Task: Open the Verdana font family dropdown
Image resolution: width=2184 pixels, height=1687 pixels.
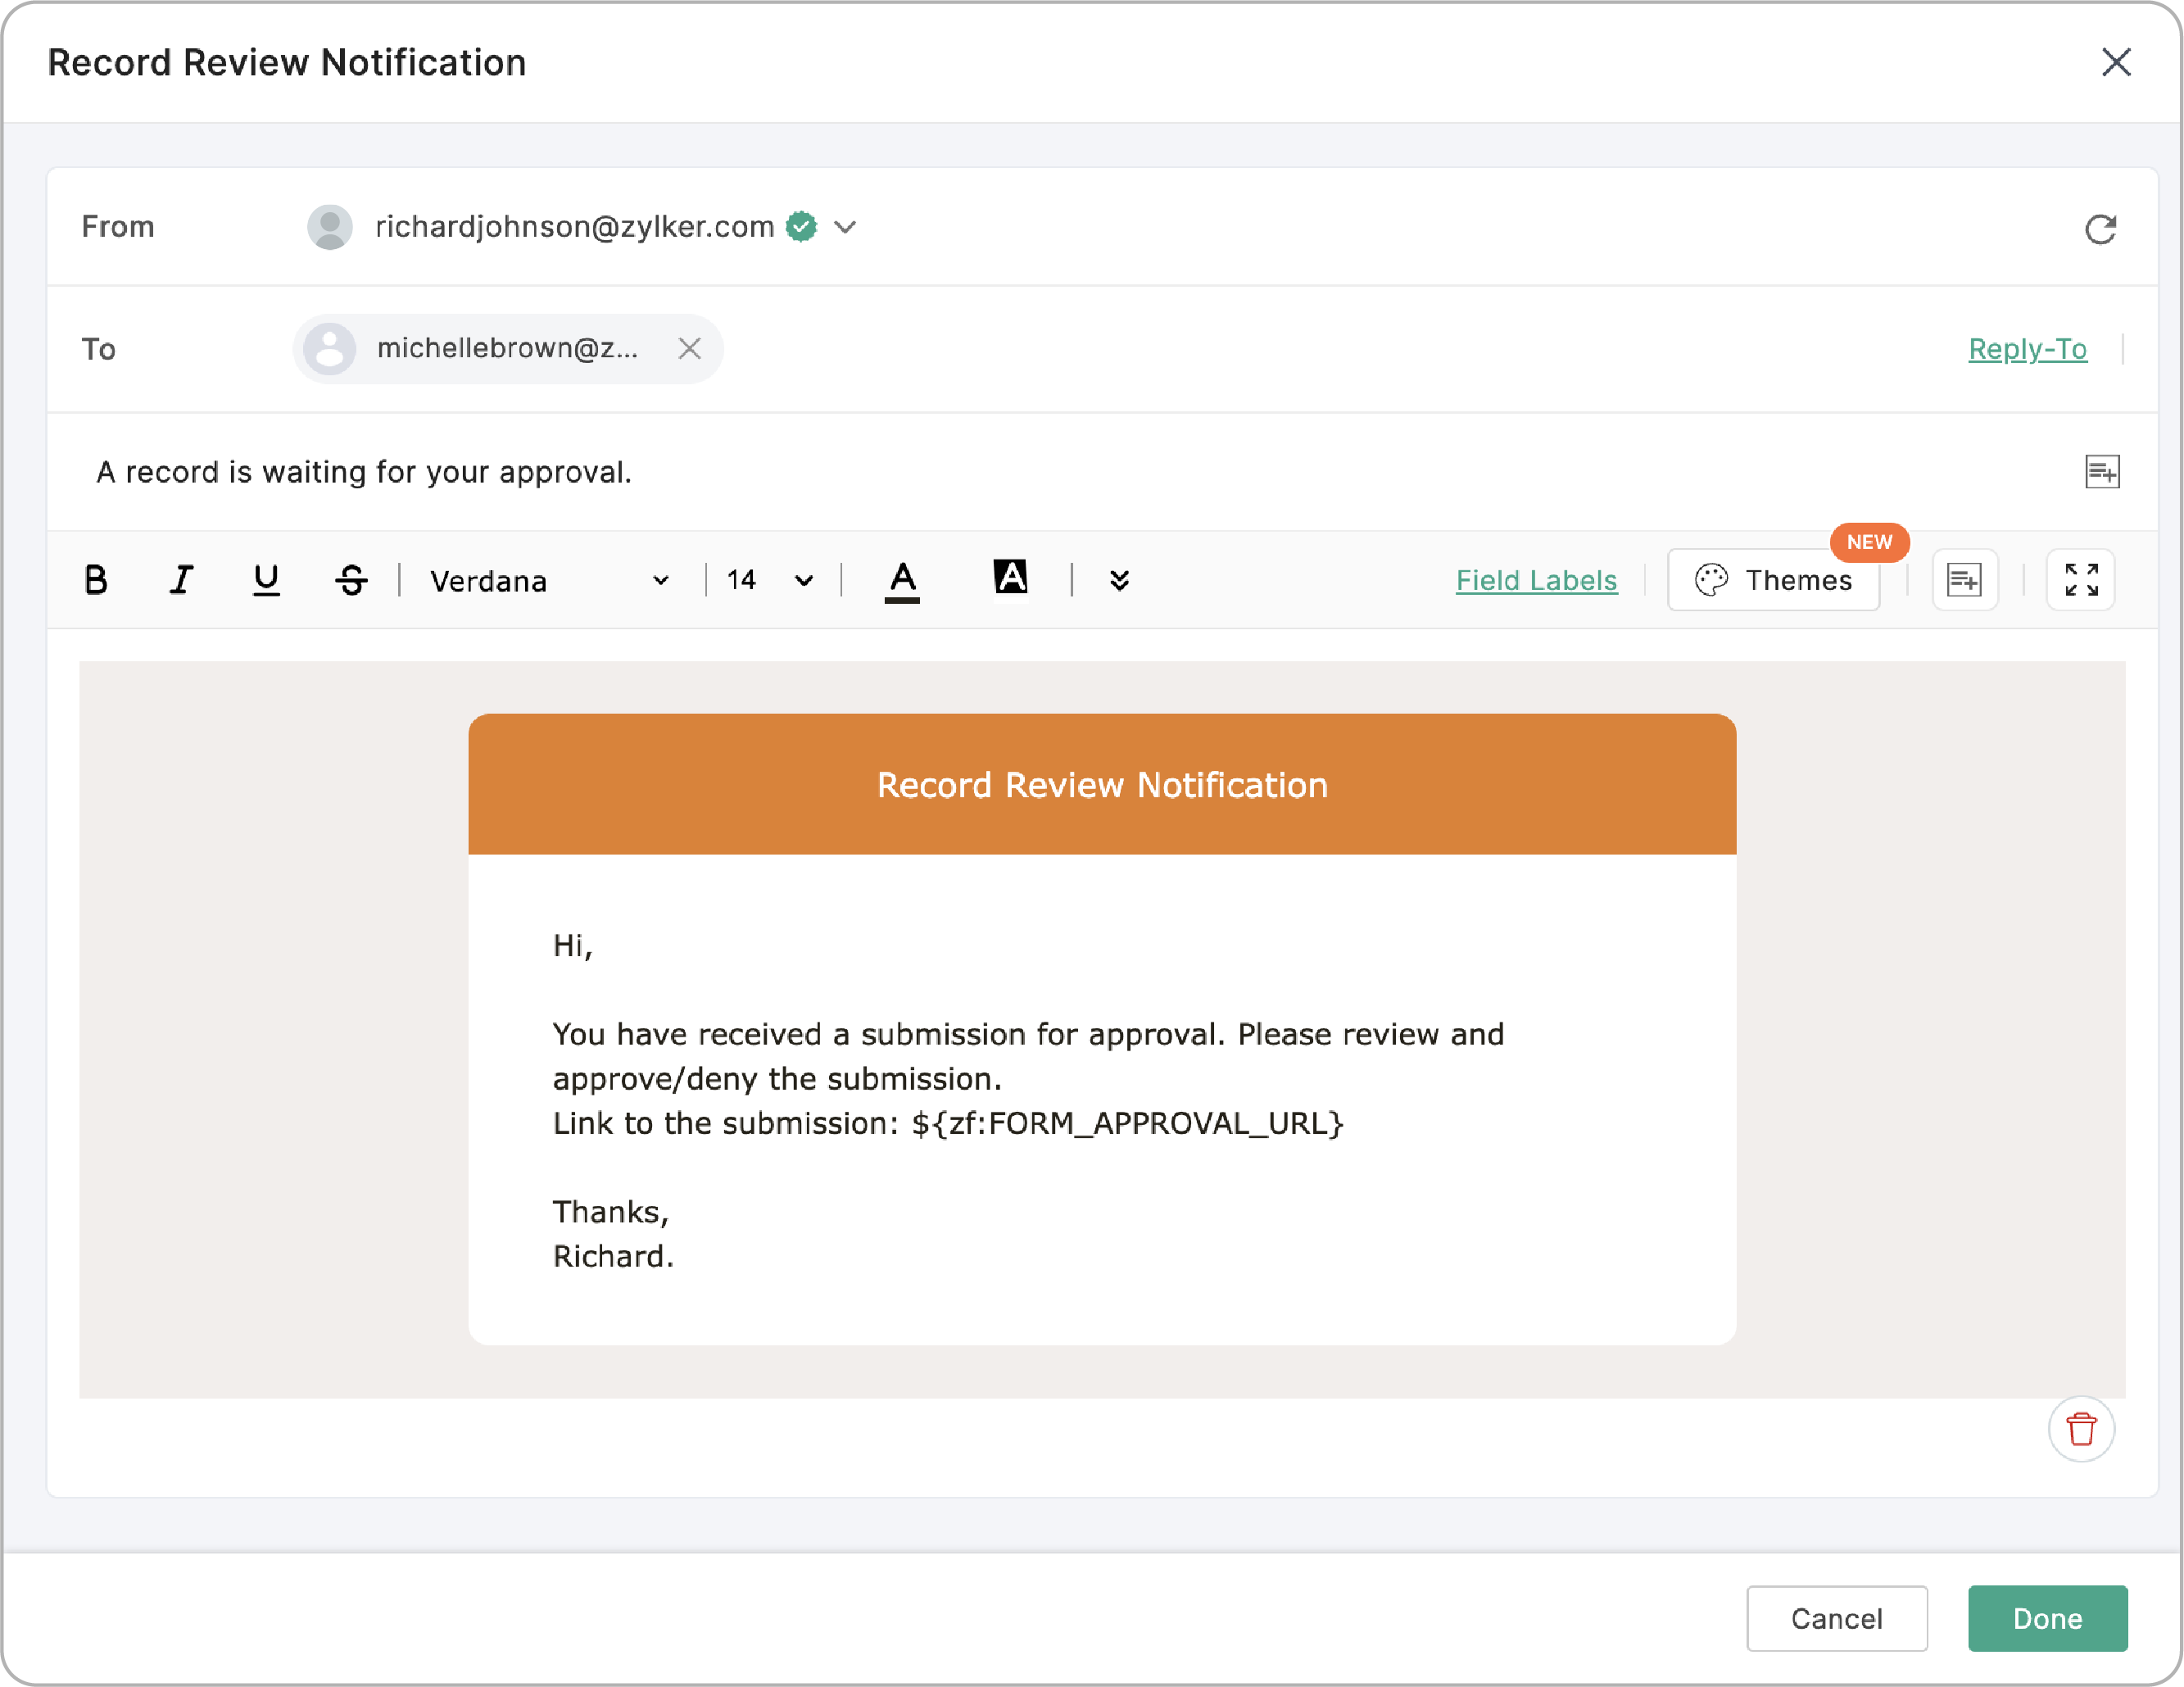Action: tap(549, 581)
